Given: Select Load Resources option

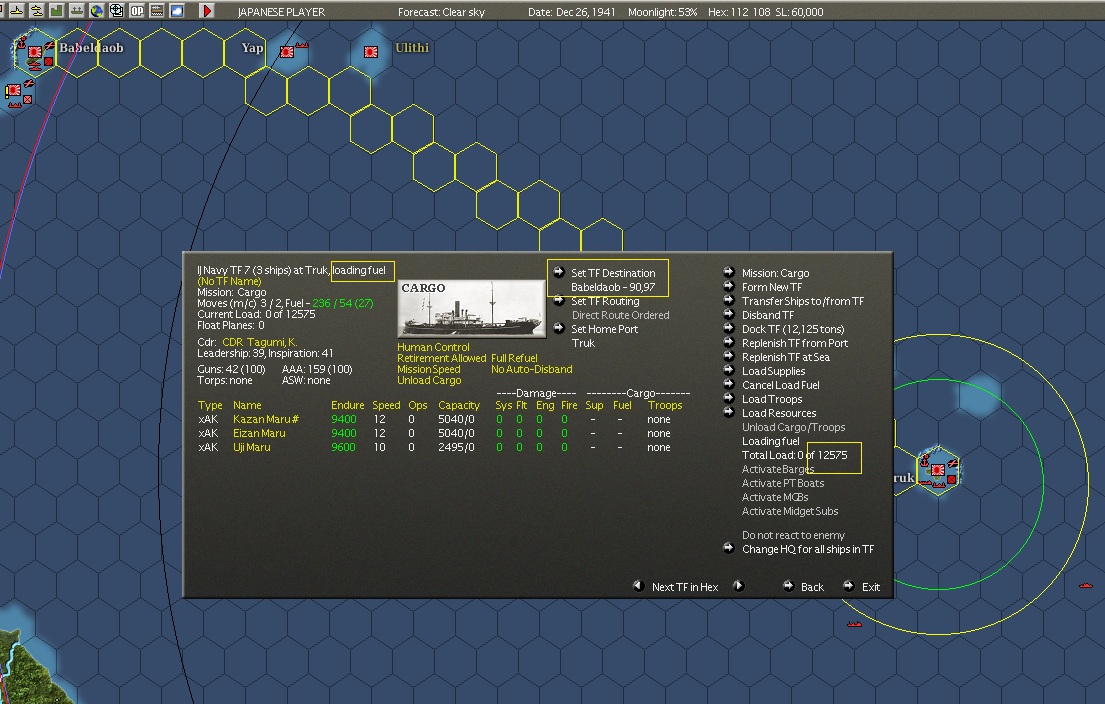Looking at the screenshot, I should coord(779,414).
